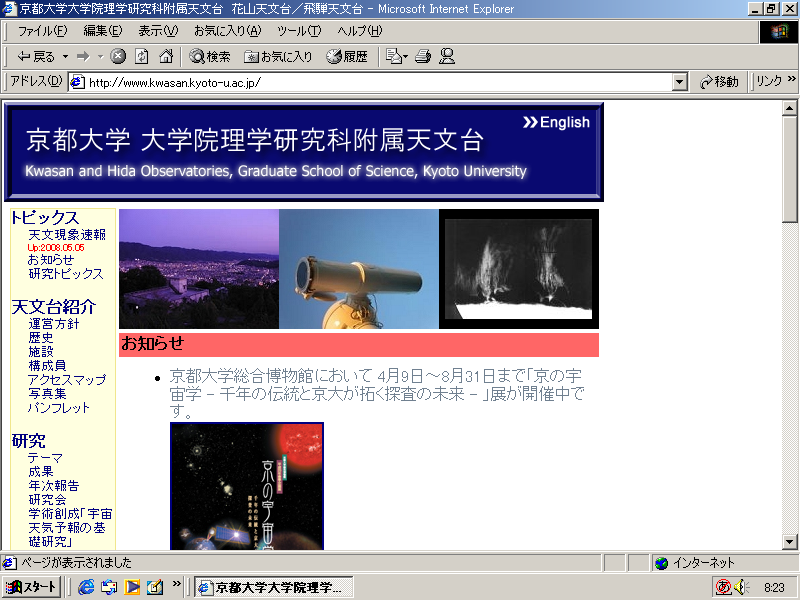The image size is (800, 600).
Task: Click the page icon in the address bar
Action: pyautogui.click(x=77, y=82)
